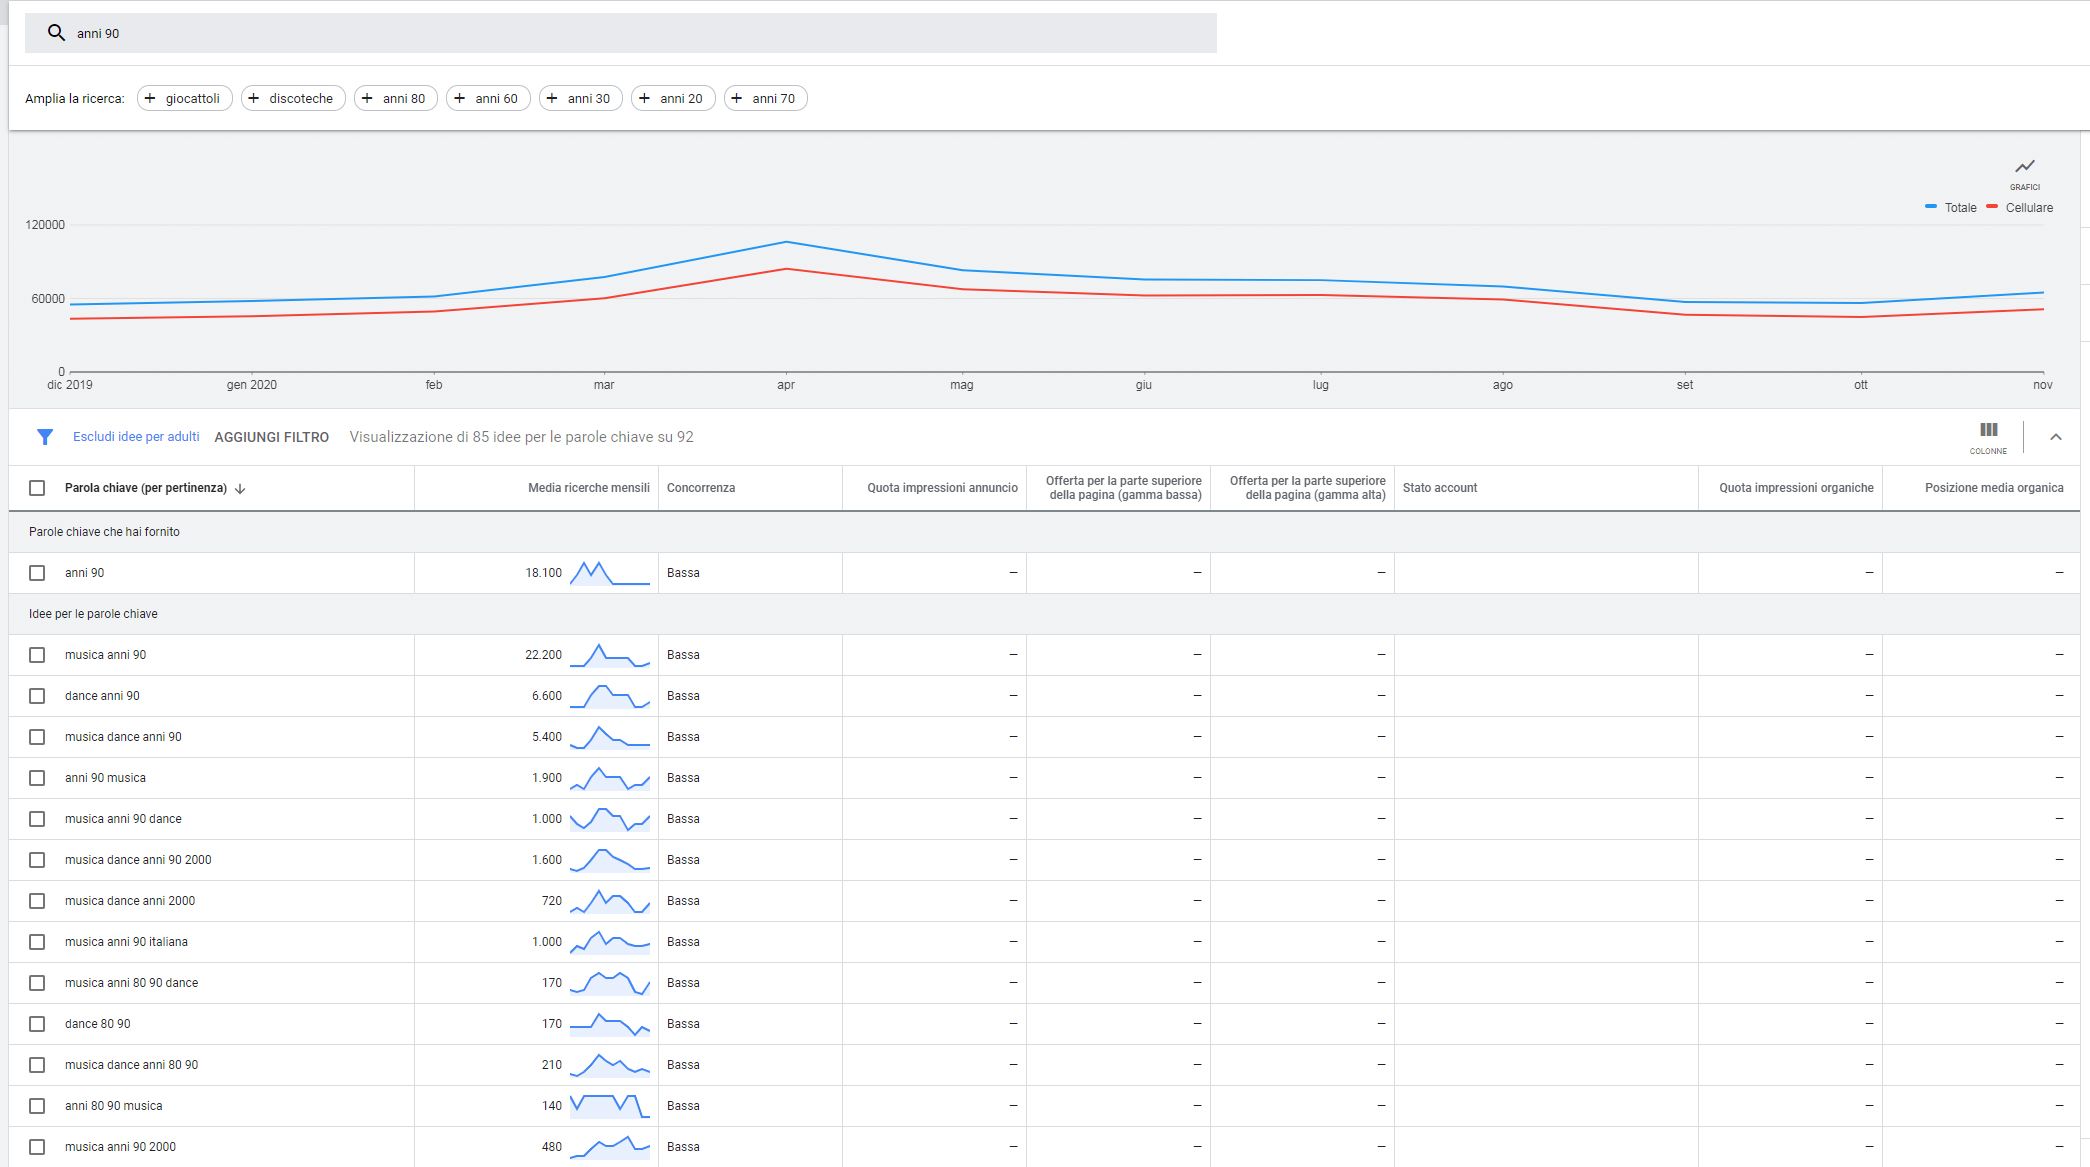The width and height of the screenshot is (2090, 1167).
Task: Sort by Parola chiave (per pertinenza) header
Action: click(146, 488)
